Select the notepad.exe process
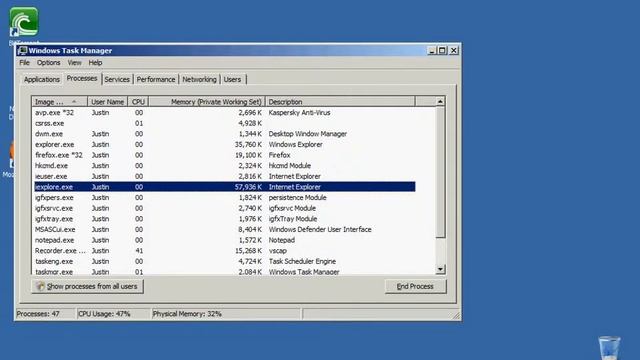This screenshot has height=360, width=640. 224,240
